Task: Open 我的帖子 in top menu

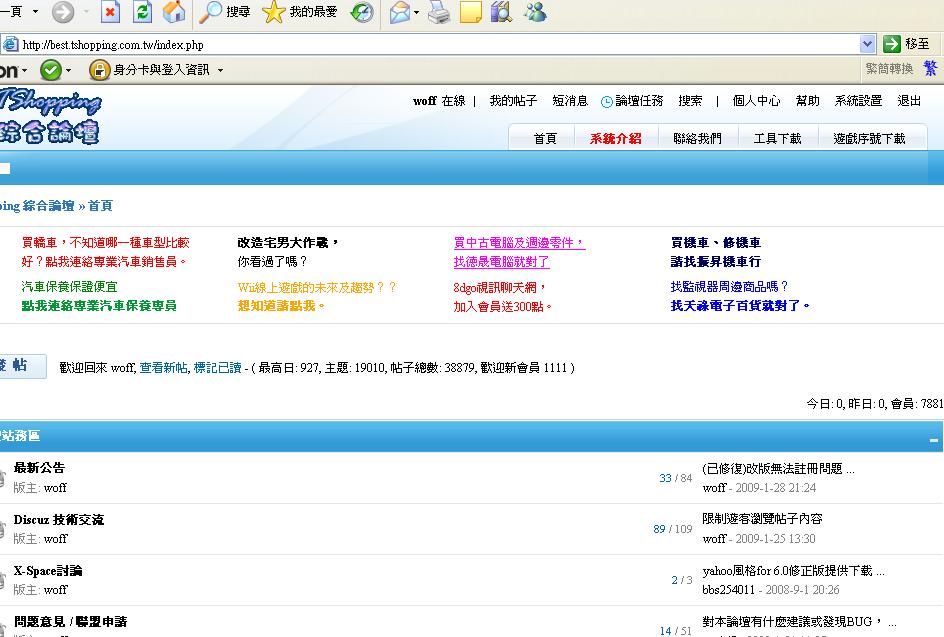Action: click(513, 101)
